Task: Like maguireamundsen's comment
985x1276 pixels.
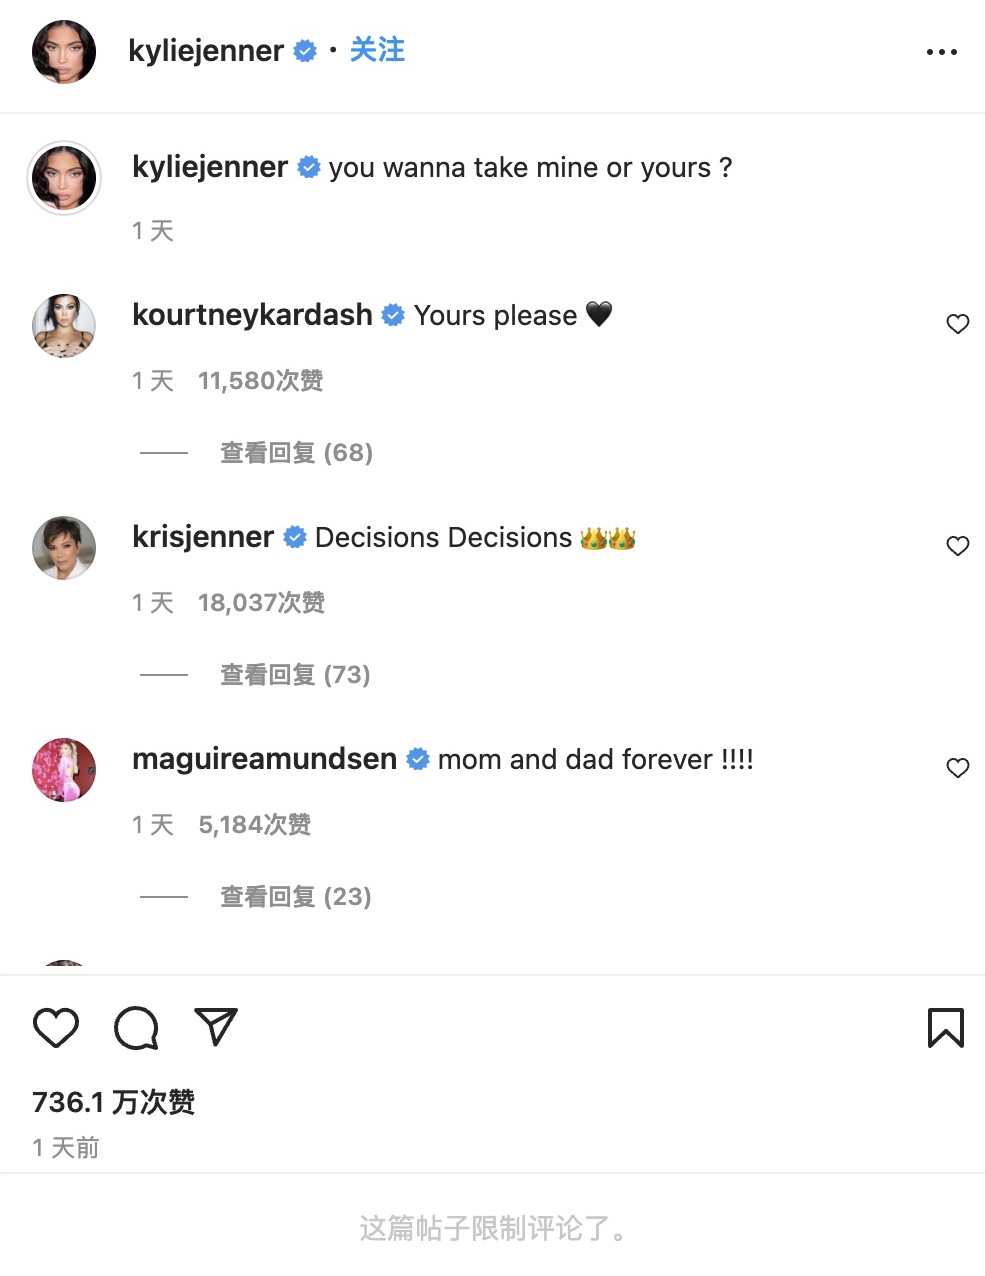Action: click(957, 768)
